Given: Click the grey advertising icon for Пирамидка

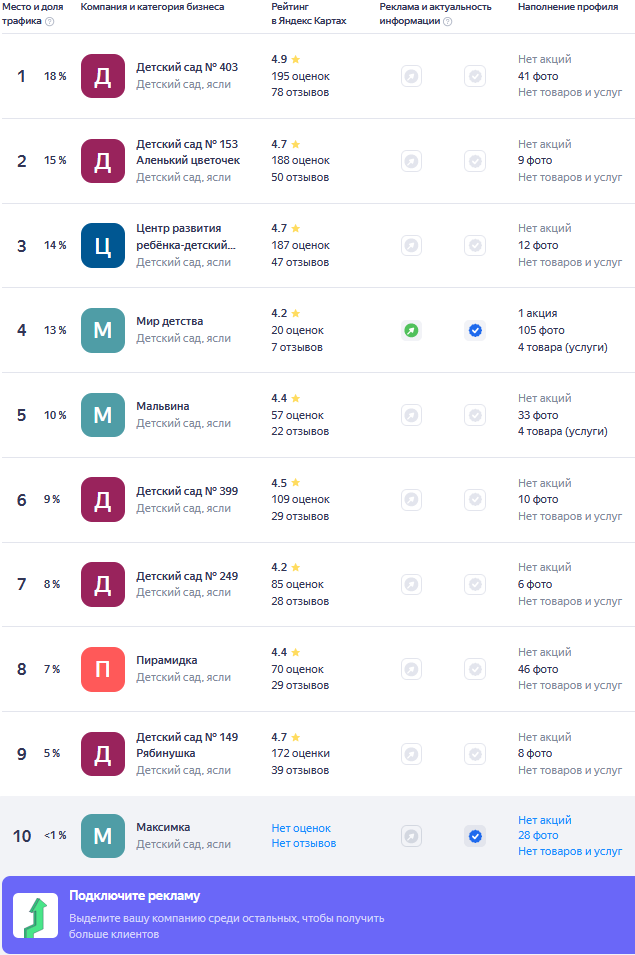Looking at the screenshot, I should (x=411, y=669).
